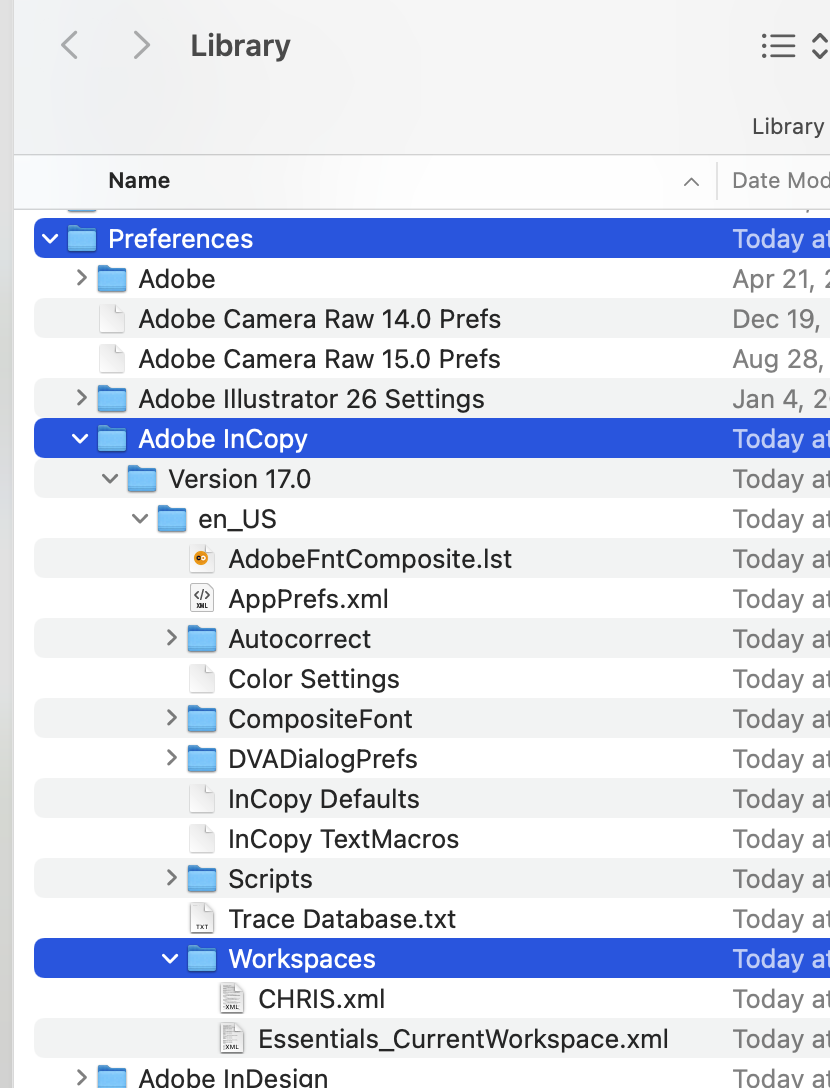Click the CompositeFont folder icon

coord(202,719)
